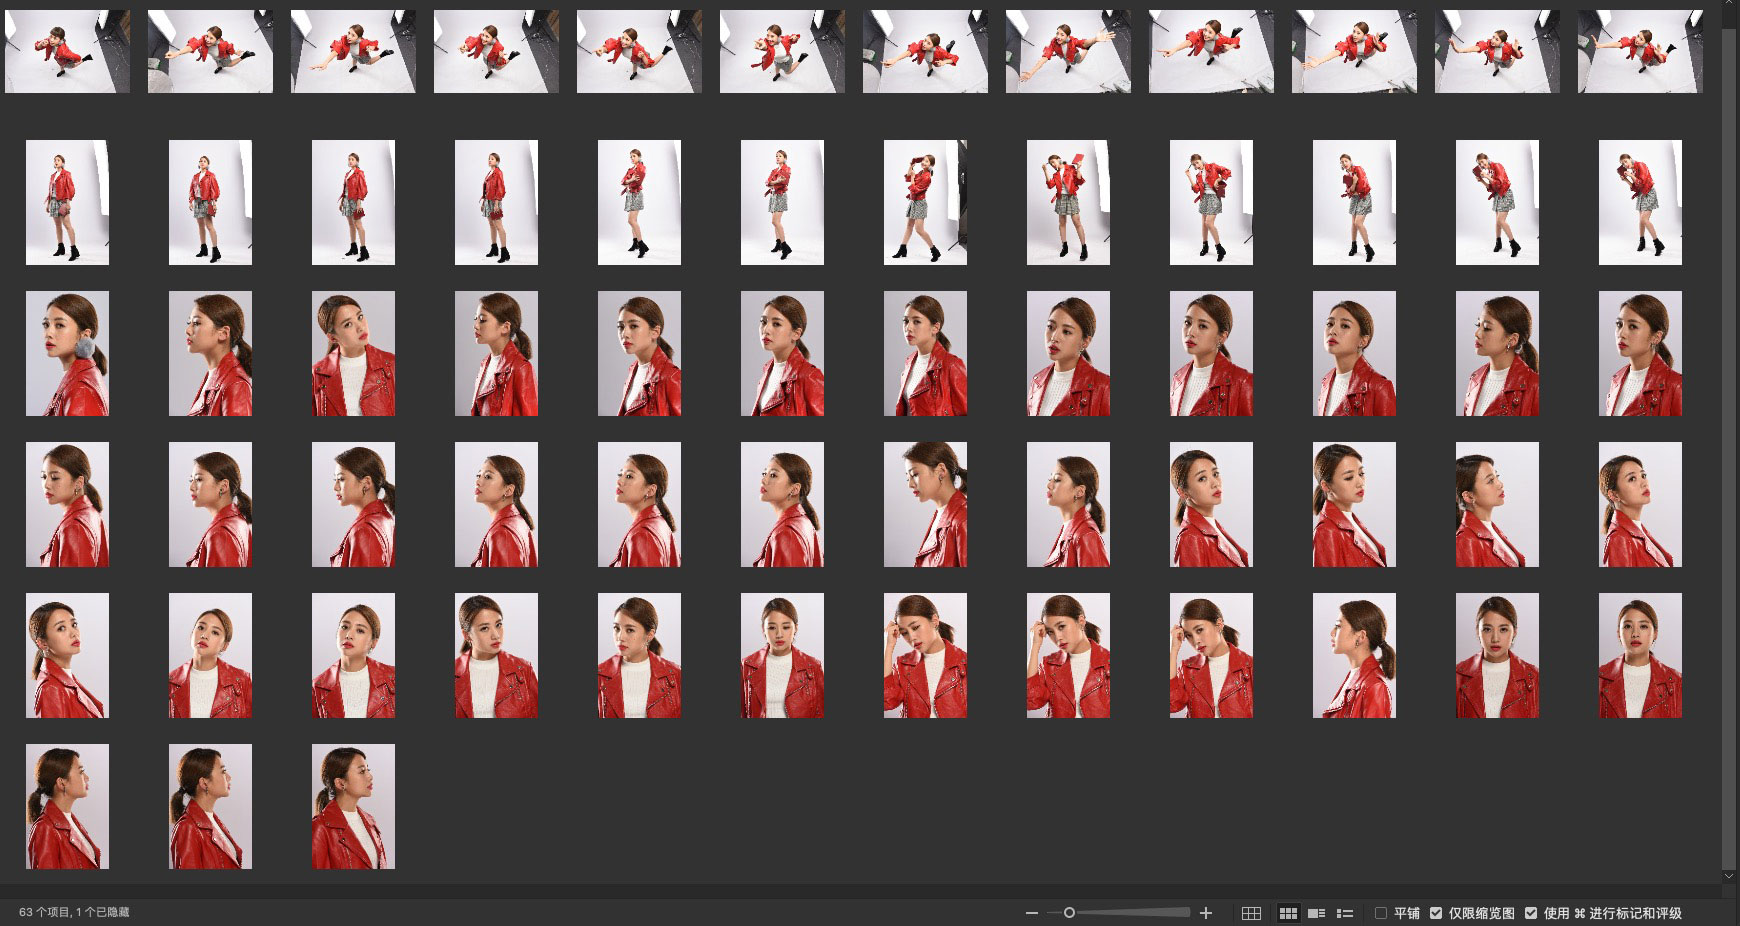Image resolution: width=1740 pixels, height=926 pixels.
Task: Click the minus icon to shrink thumbnails
Action: coord(1031,913)
